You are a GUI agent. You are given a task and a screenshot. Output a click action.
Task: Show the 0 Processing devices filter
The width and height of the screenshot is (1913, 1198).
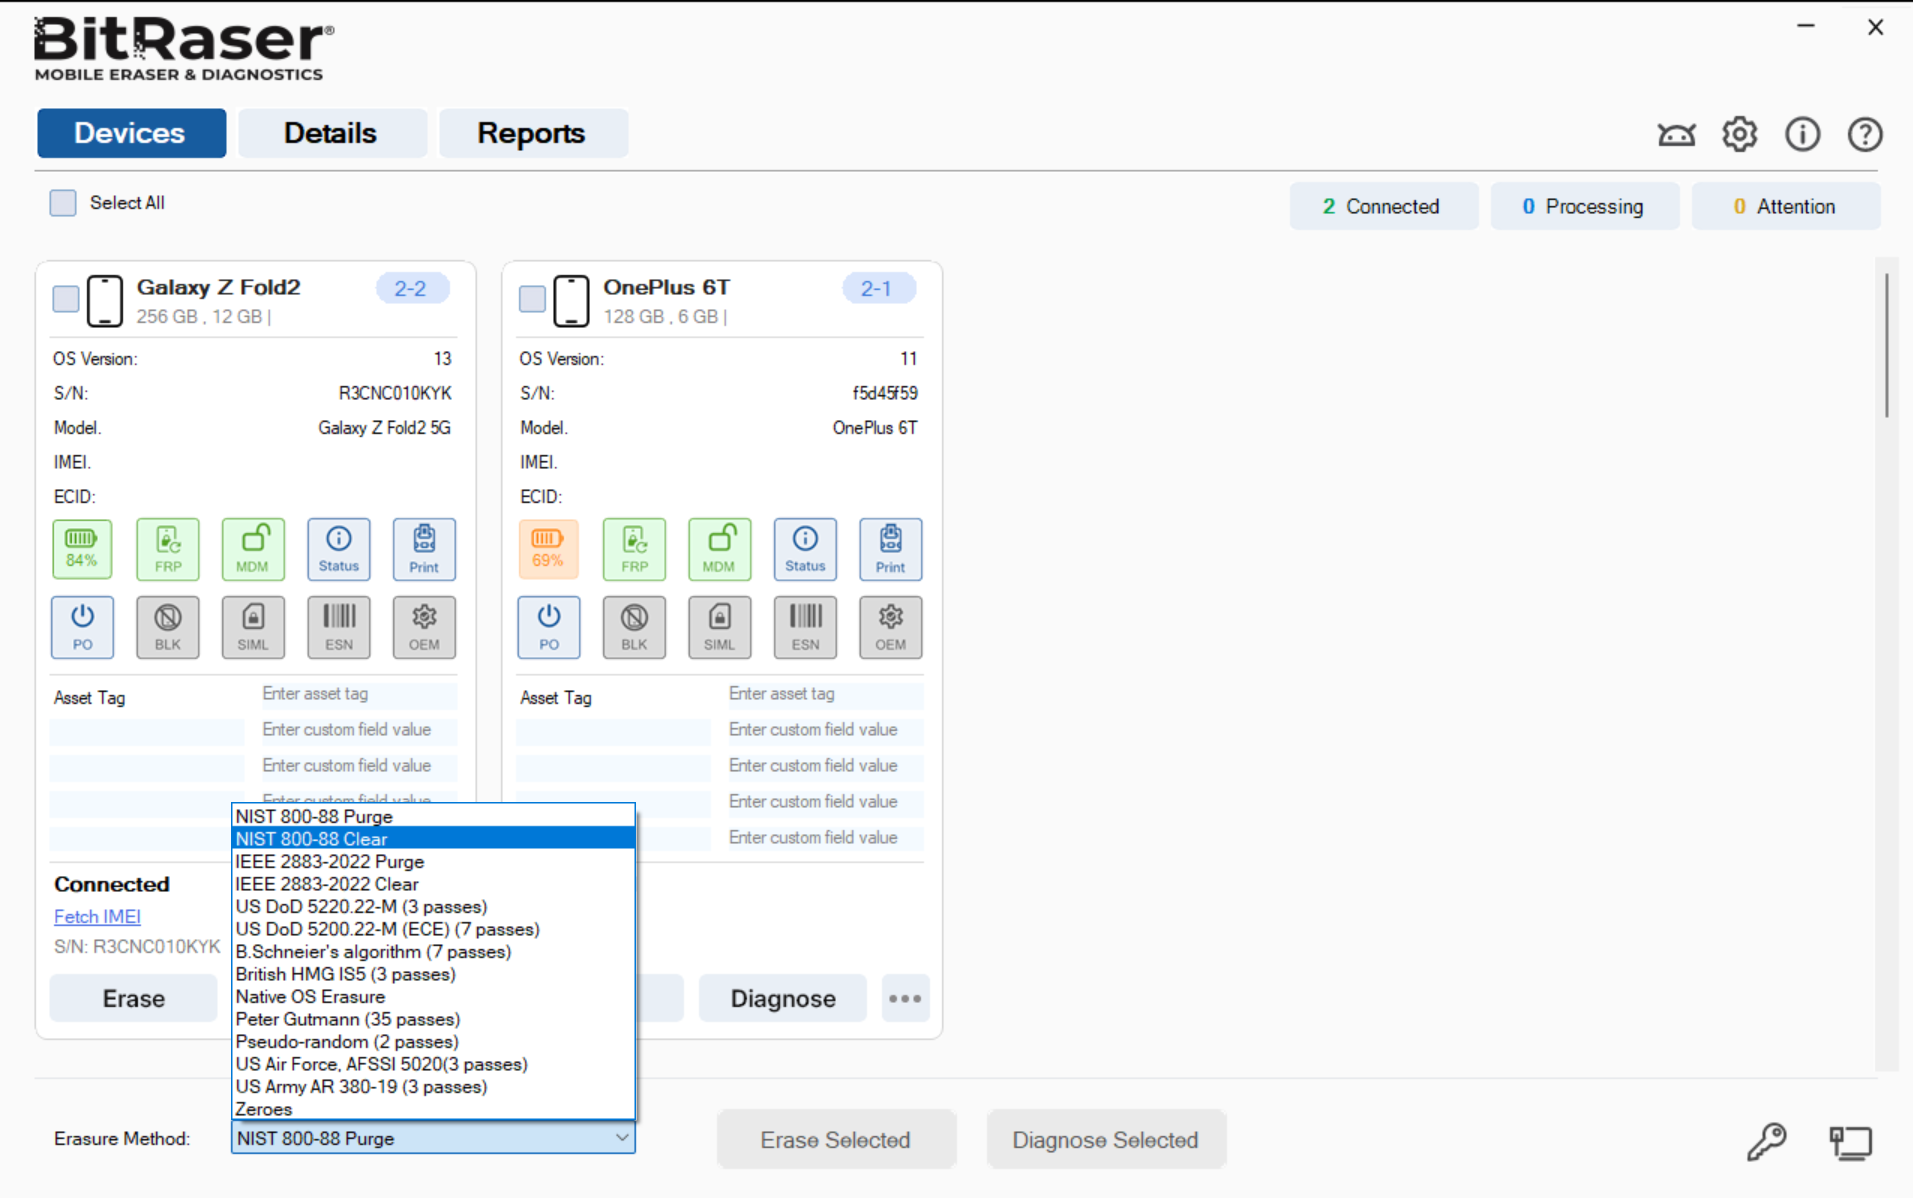coord(1585,206)
